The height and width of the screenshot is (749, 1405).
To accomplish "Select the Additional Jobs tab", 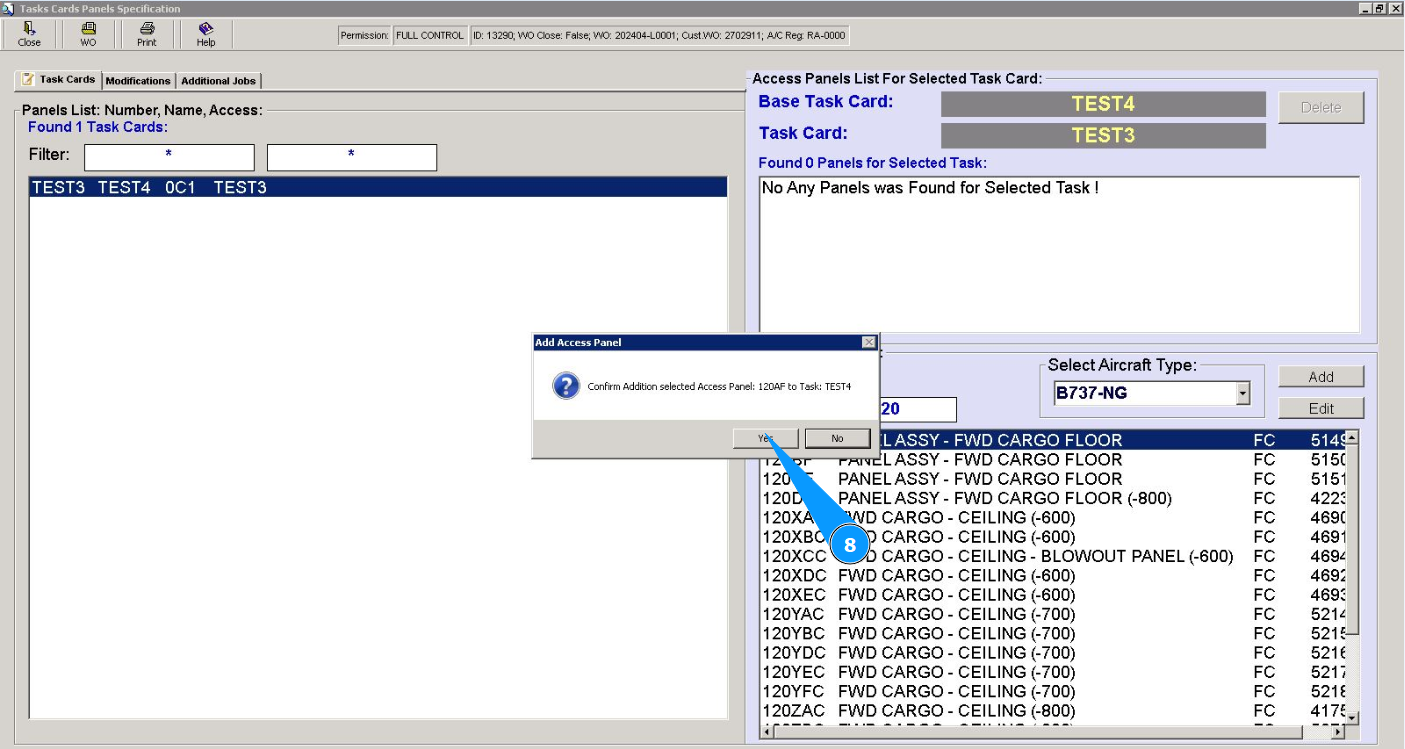I will pyautogui.click(x=218, y=81).
